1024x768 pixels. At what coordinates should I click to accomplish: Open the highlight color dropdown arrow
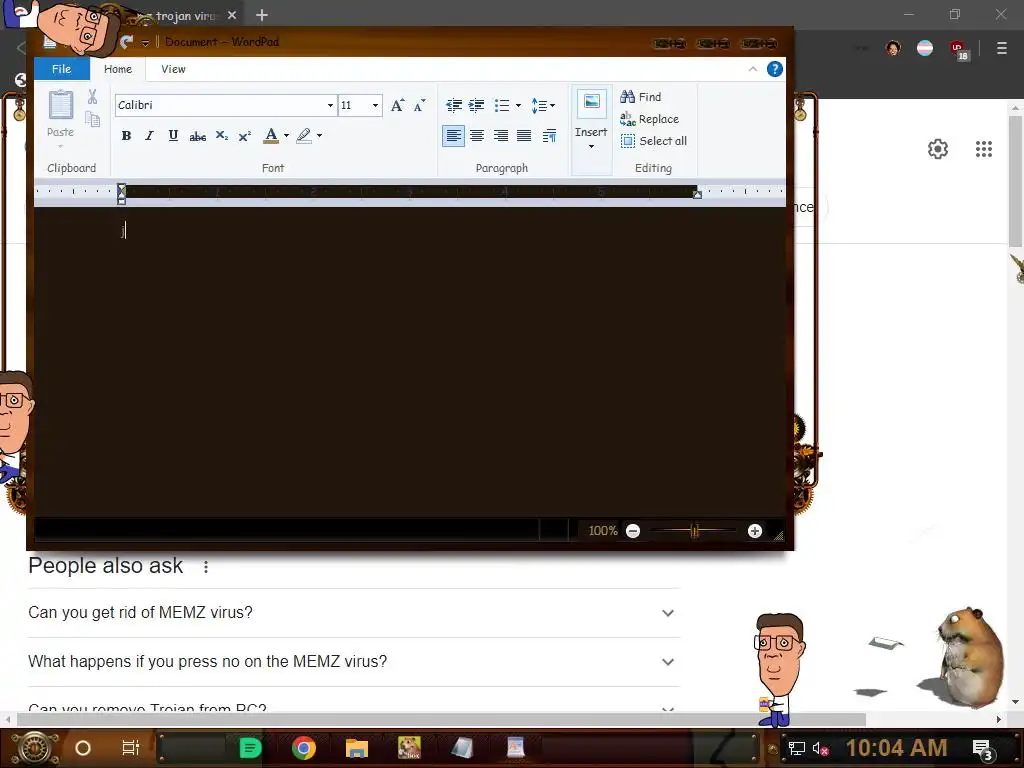(319, 136)
